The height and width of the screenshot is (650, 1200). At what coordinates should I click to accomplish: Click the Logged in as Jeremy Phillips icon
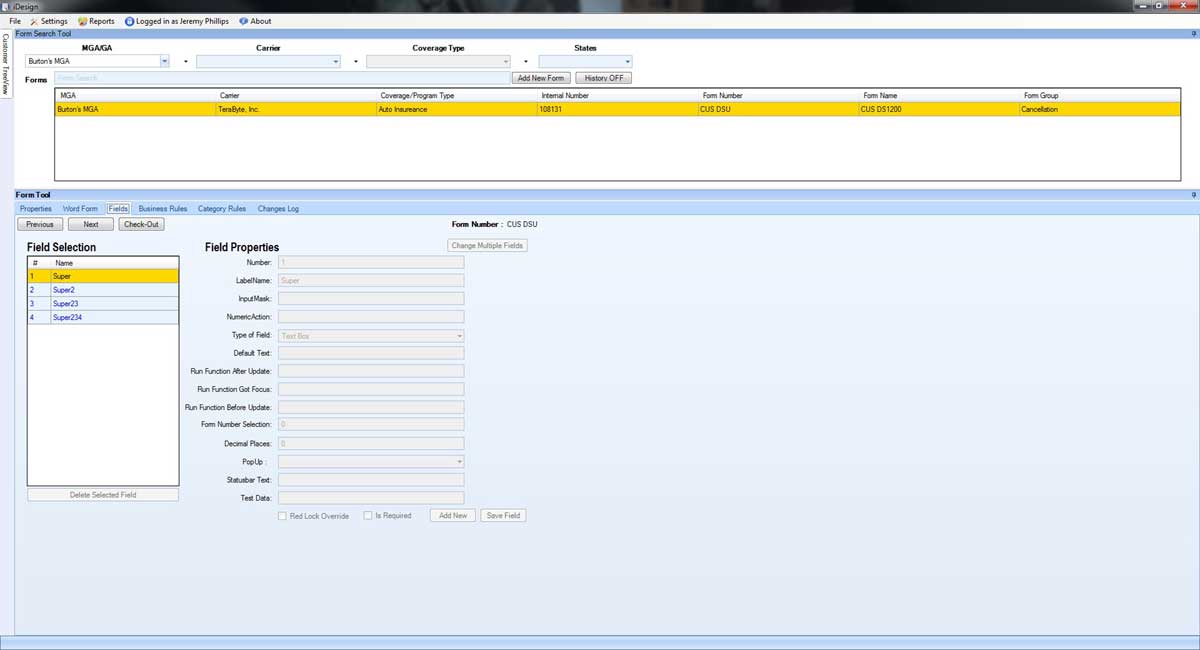tap(129, 21)
